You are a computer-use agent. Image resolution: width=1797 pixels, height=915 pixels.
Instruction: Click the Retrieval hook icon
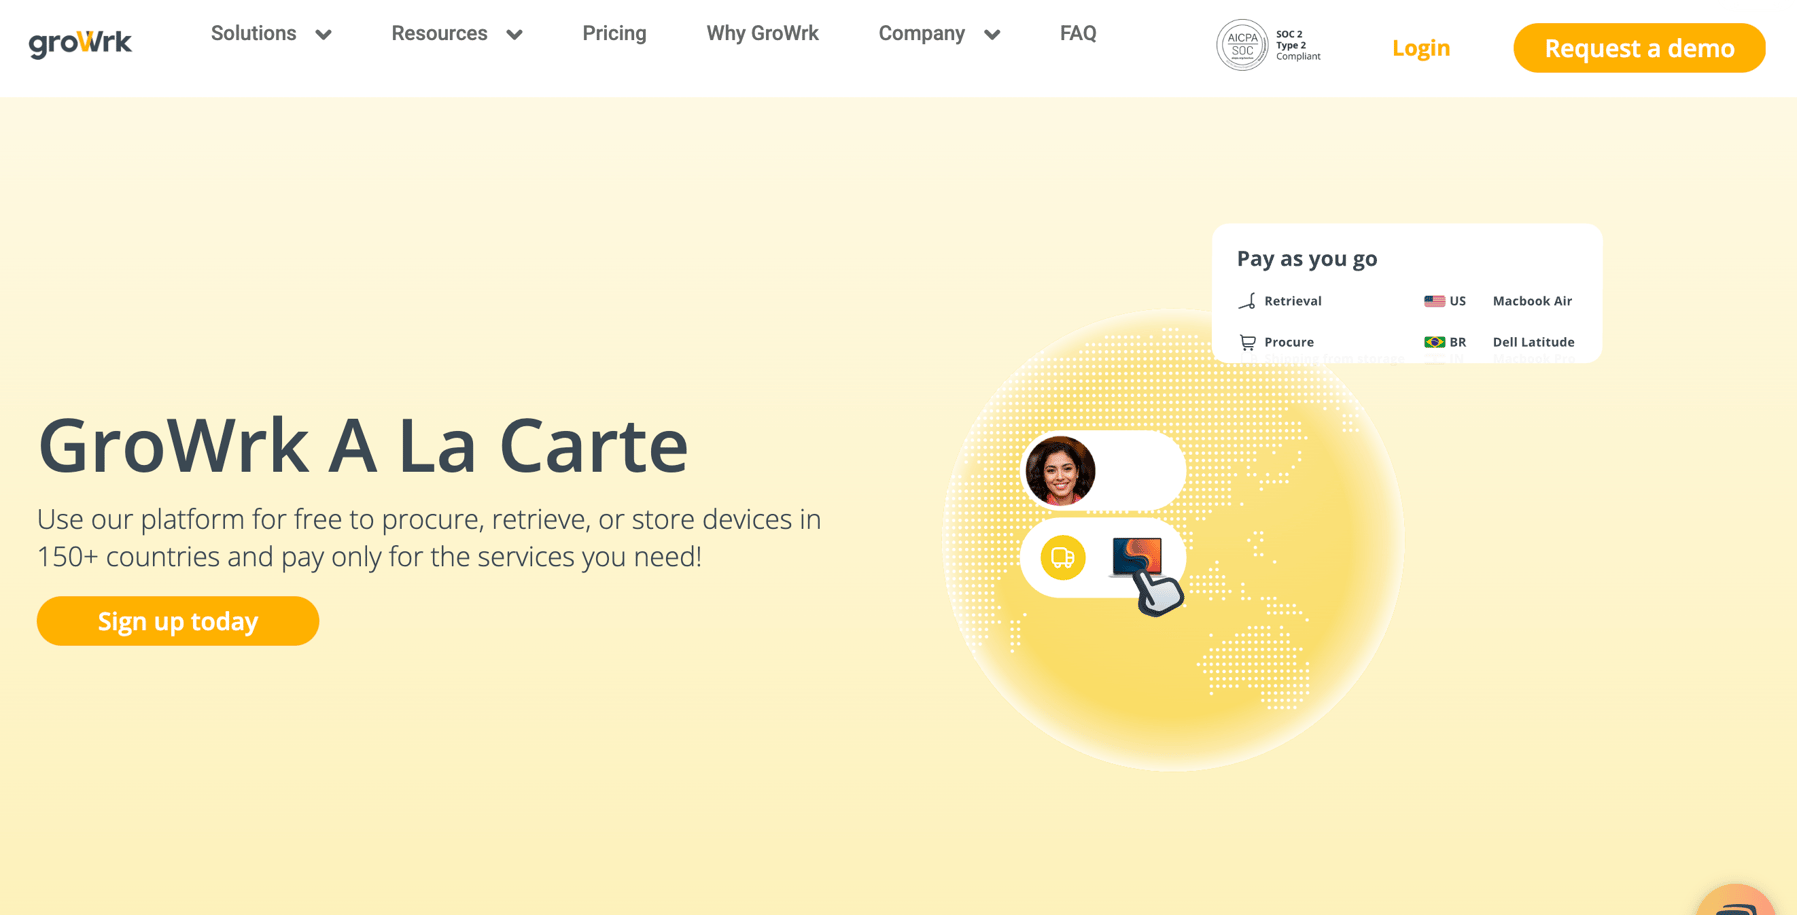tap(1248, 300)
